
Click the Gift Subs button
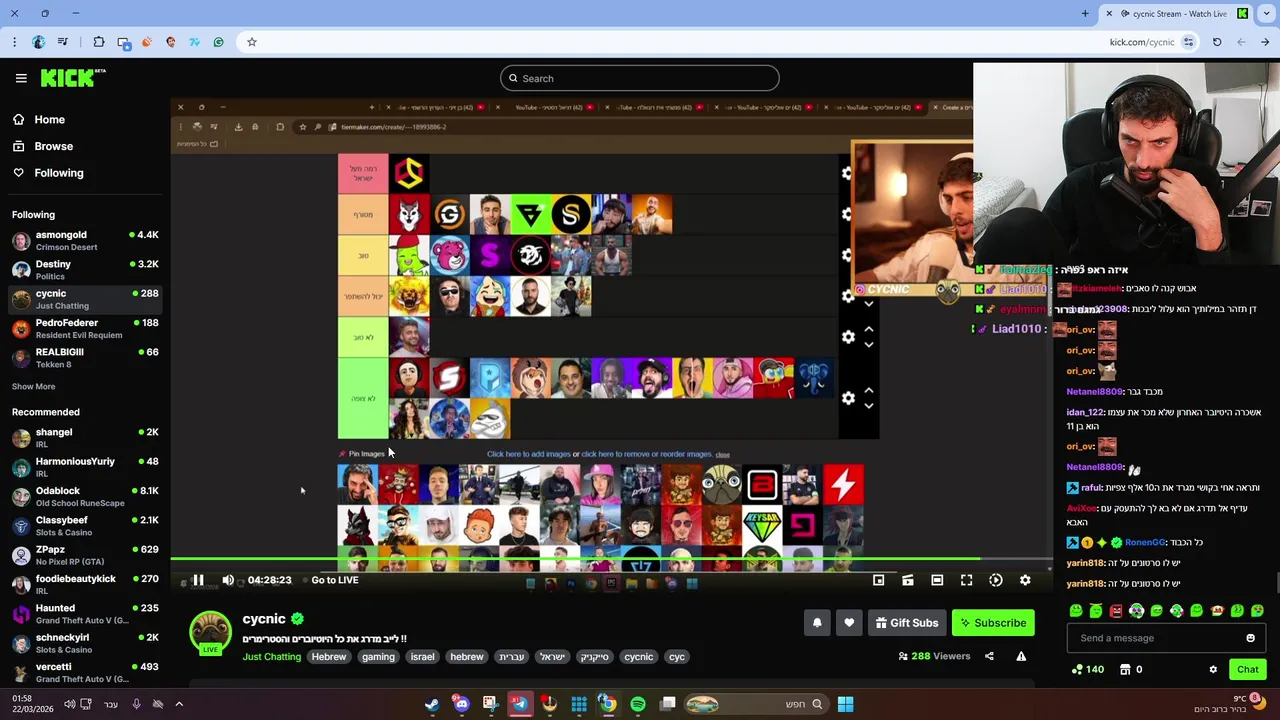[x=907, y=623]
